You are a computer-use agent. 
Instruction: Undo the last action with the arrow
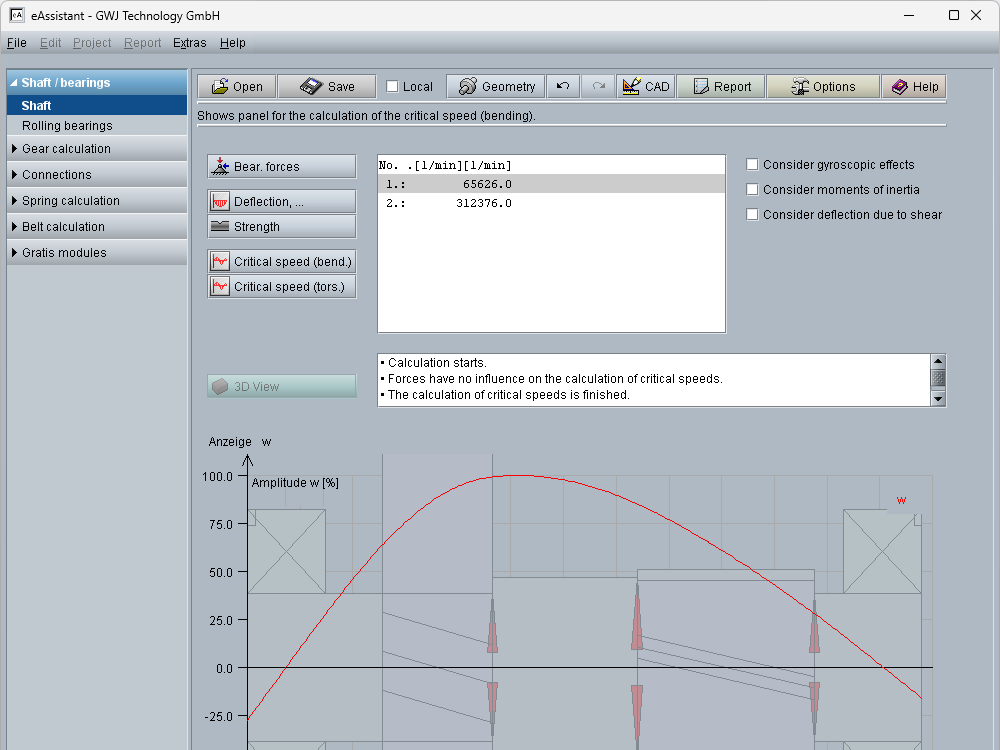pos(563,87)
